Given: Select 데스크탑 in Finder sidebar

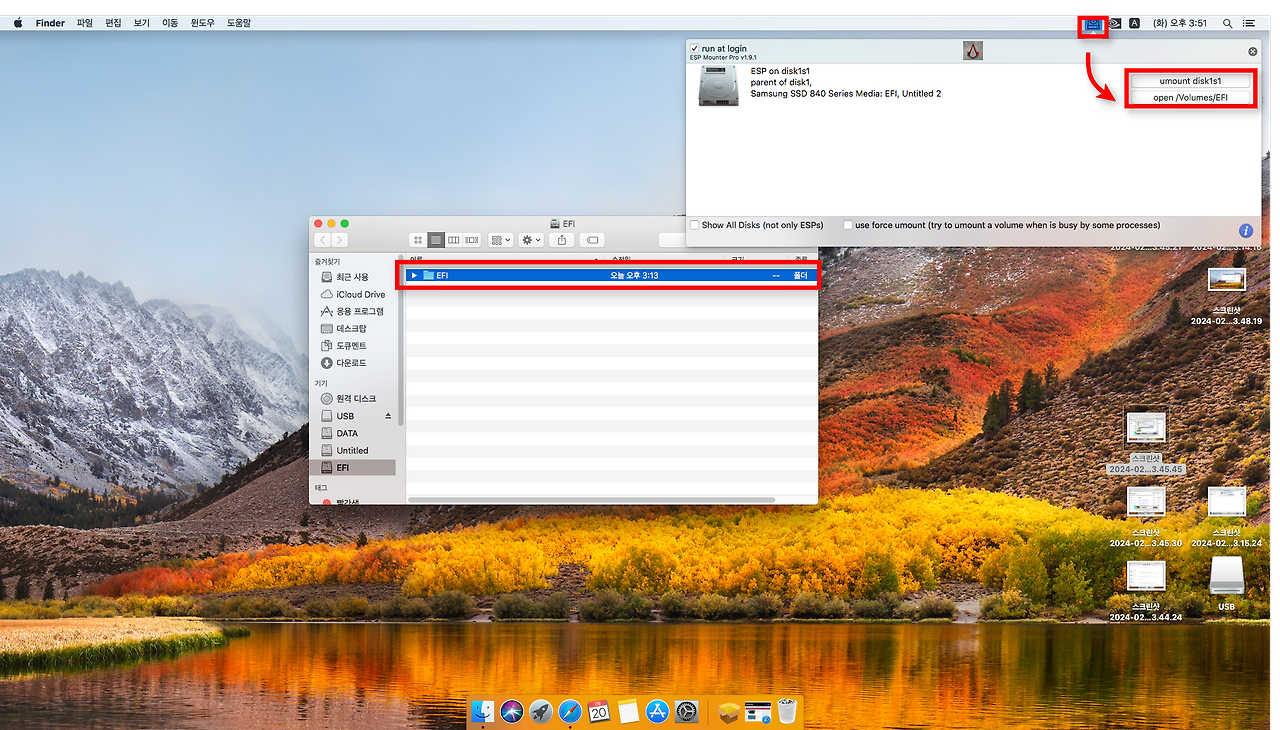Looking at the screenshot, I should 352,329.
